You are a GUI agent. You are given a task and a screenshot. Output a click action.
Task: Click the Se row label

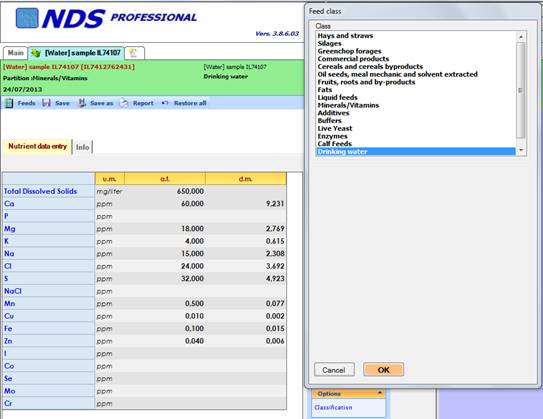coord(8,378)
